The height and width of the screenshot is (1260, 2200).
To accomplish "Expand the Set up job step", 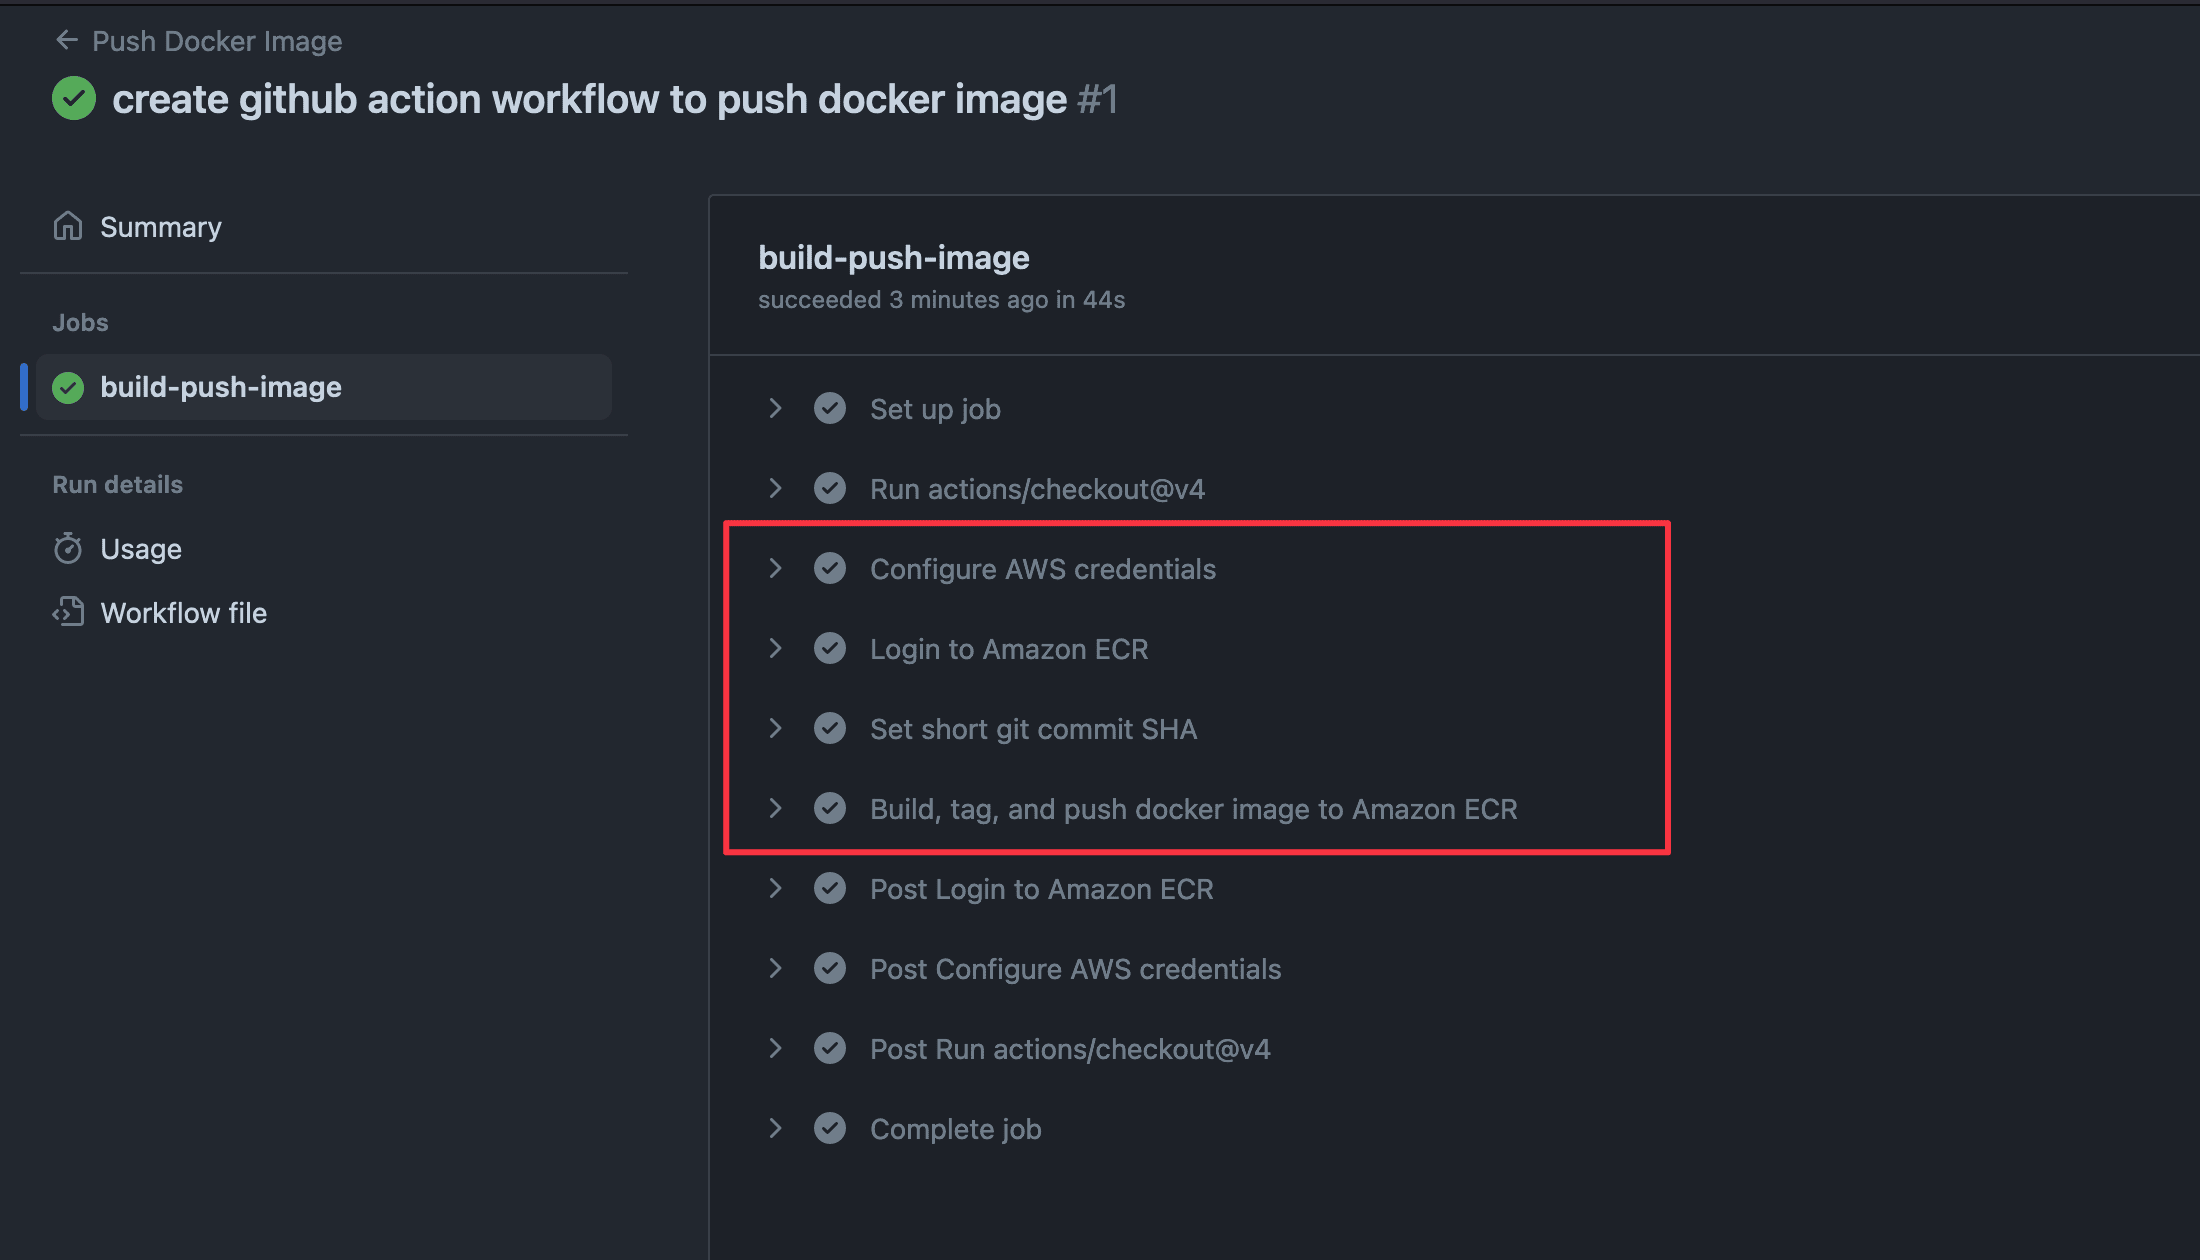I will click(x=775, y=408).
